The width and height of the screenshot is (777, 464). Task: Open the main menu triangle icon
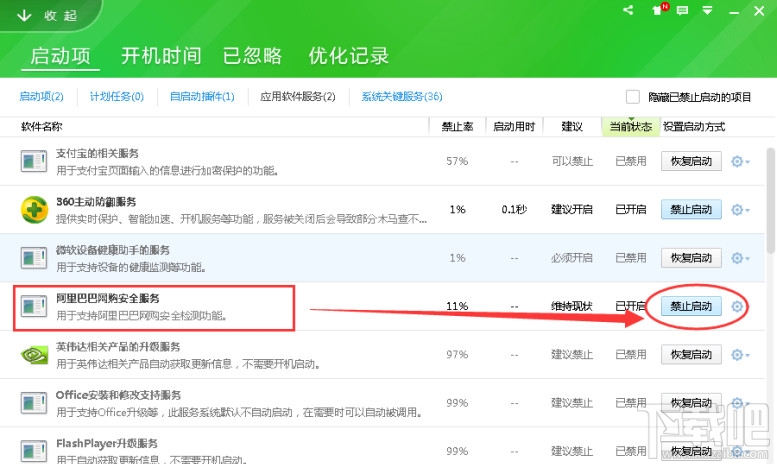click(x=708, y=10)
